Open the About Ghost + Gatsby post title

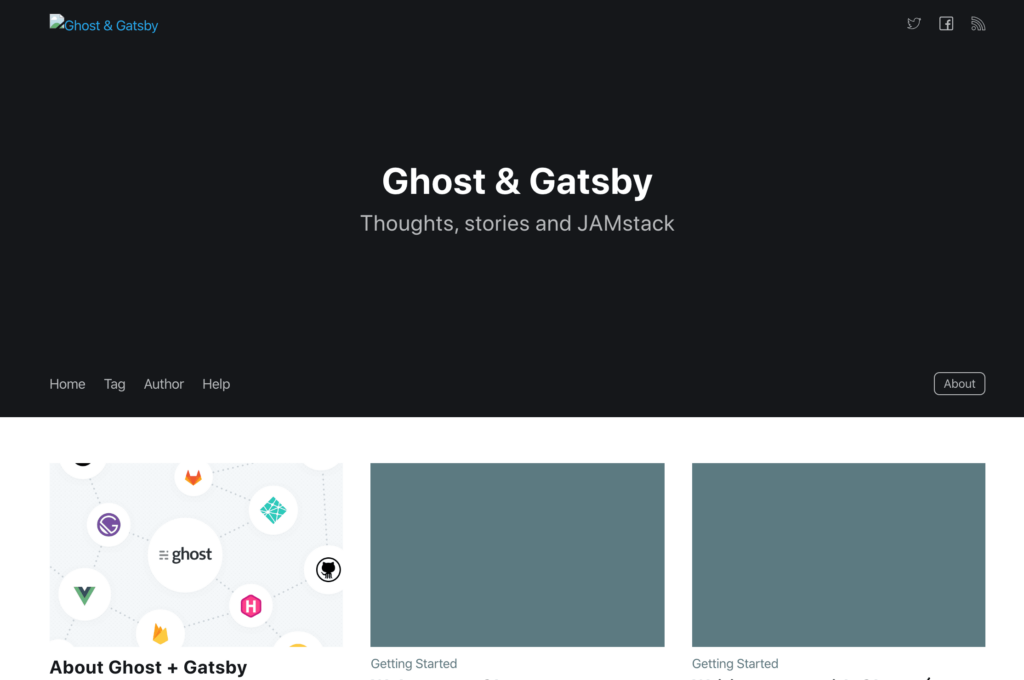coord(148,667)
